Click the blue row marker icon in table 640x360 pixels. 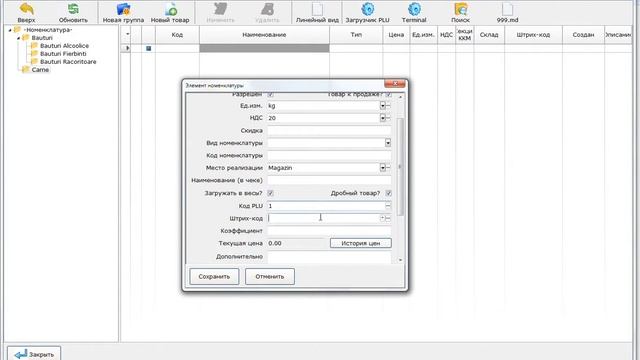[149, 48]
